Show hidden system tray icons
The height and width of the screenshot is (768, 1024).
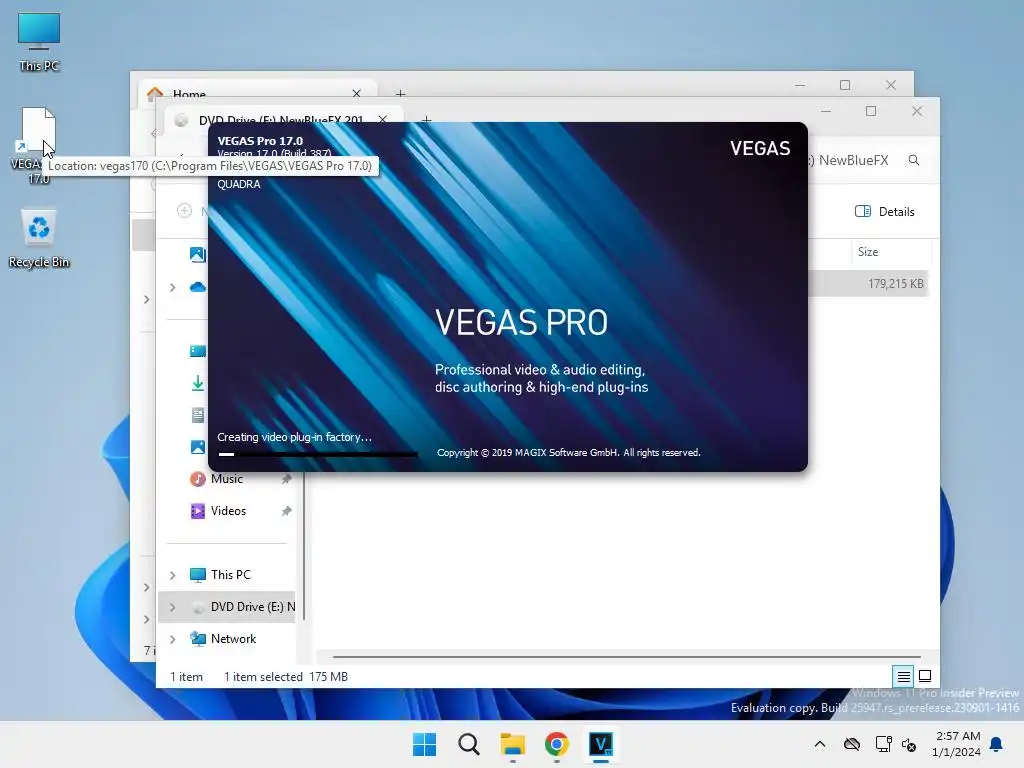(x=820, y=744)
